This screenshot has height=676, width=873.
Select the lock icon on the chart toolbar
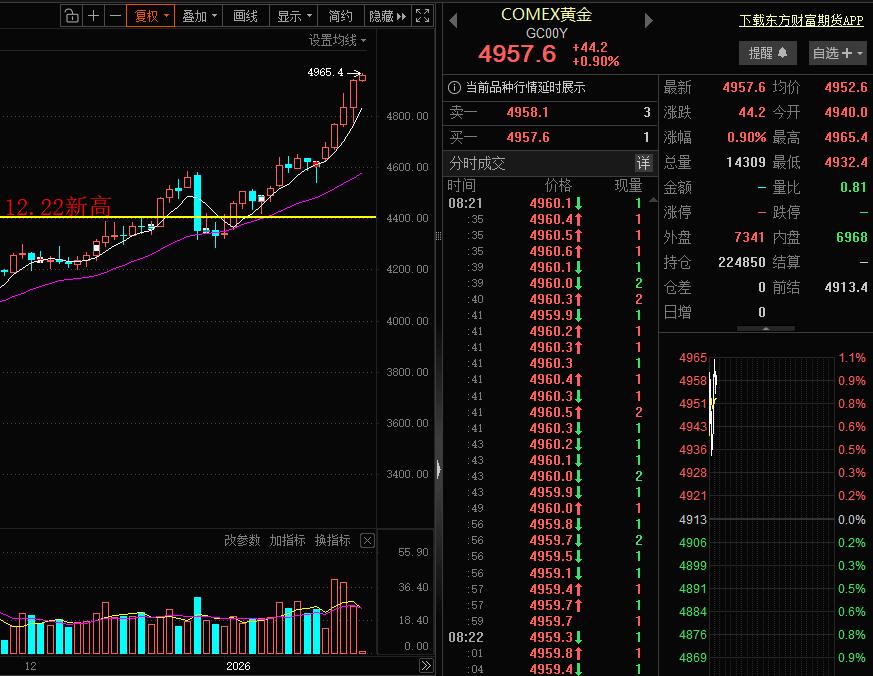pos(70,16)
